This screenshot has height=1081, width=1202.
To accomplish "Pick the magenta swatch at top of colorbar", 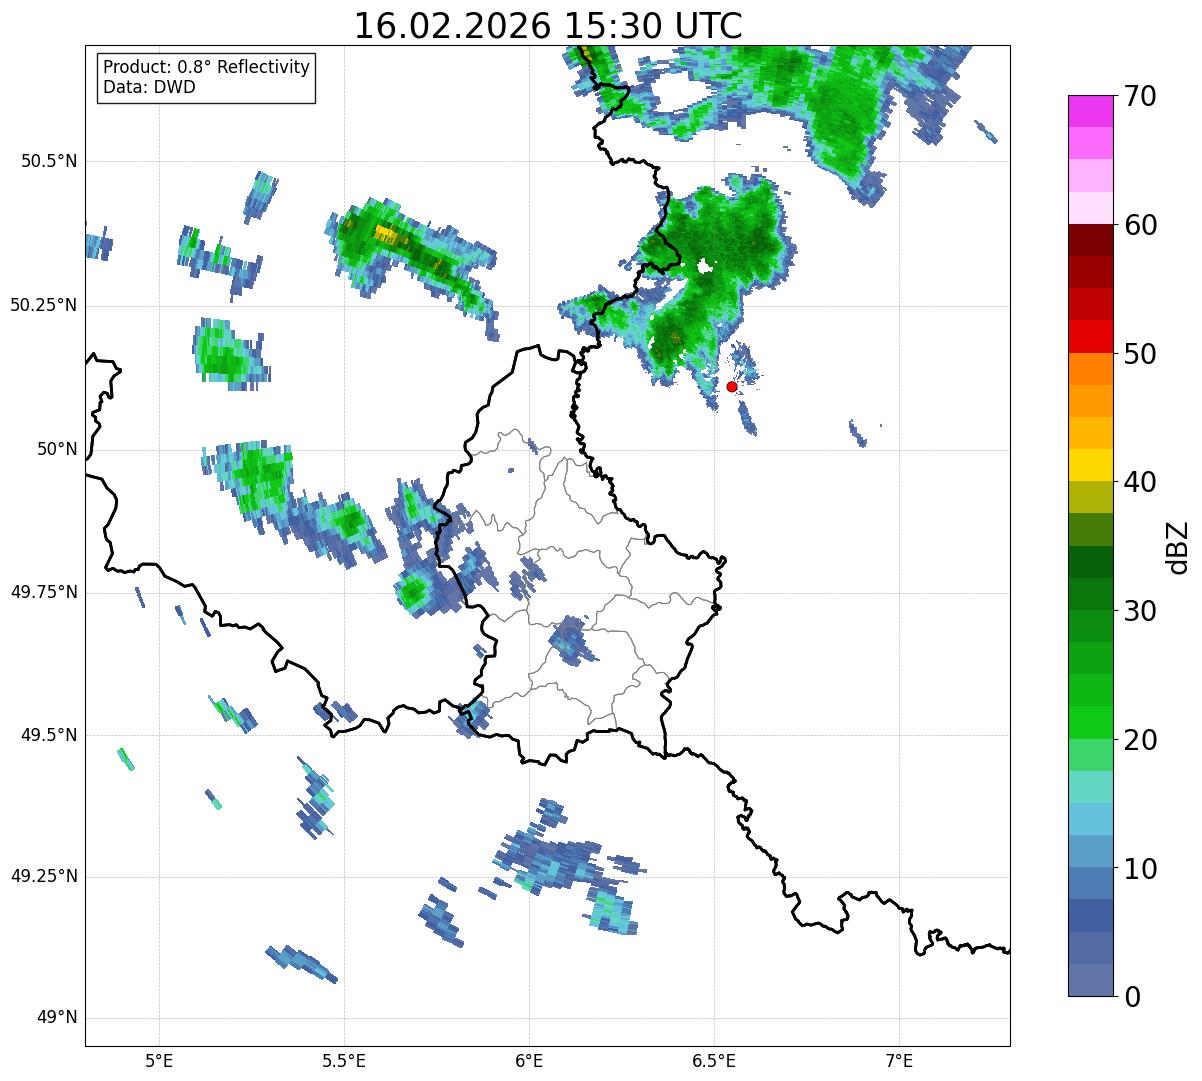I will click(1091, 111).
